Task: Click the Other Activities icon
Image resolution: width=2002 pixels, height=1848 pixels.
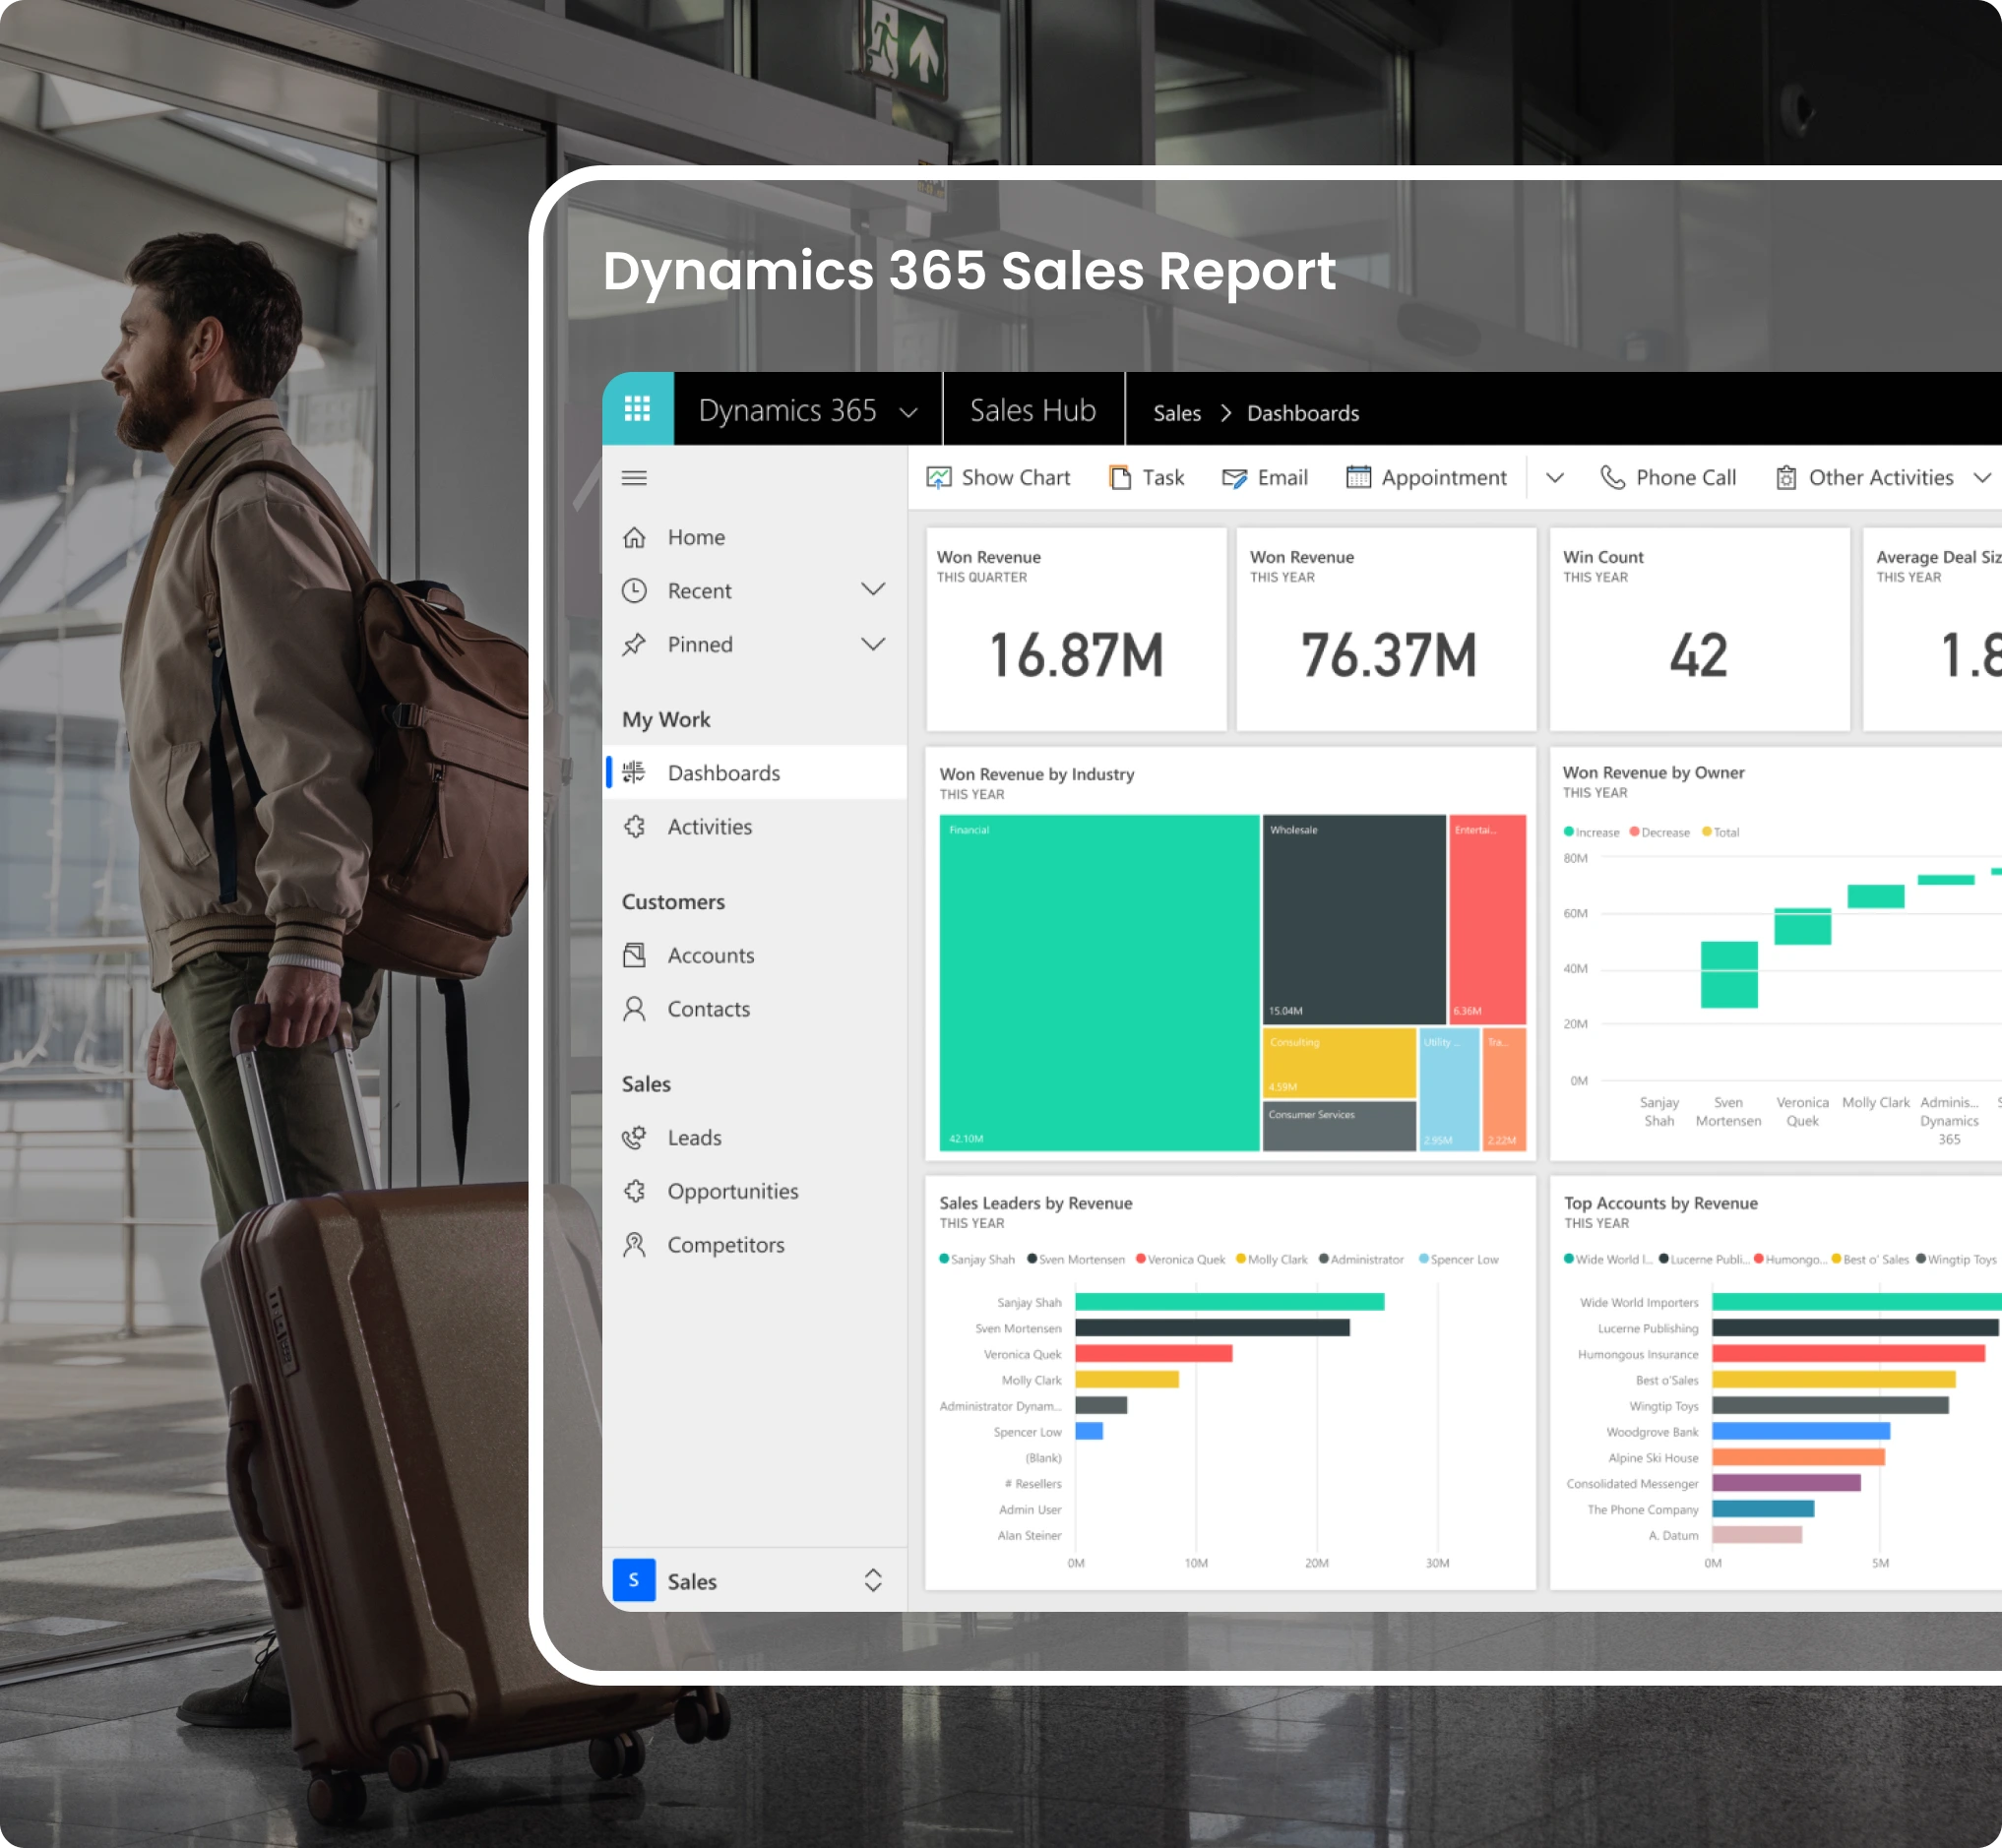Action: tap(1786, 478)
